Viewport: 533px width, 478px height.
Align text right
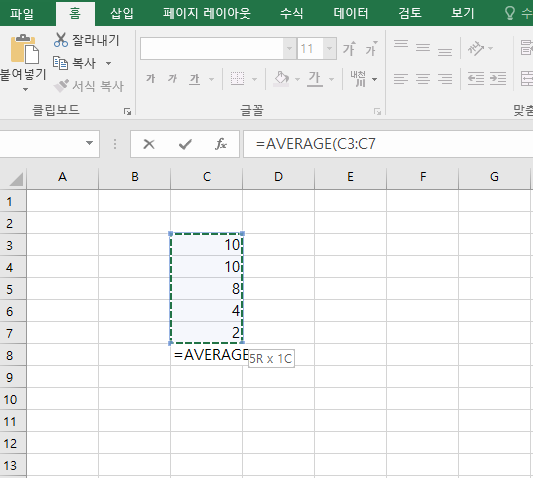[x=445, y=79]
